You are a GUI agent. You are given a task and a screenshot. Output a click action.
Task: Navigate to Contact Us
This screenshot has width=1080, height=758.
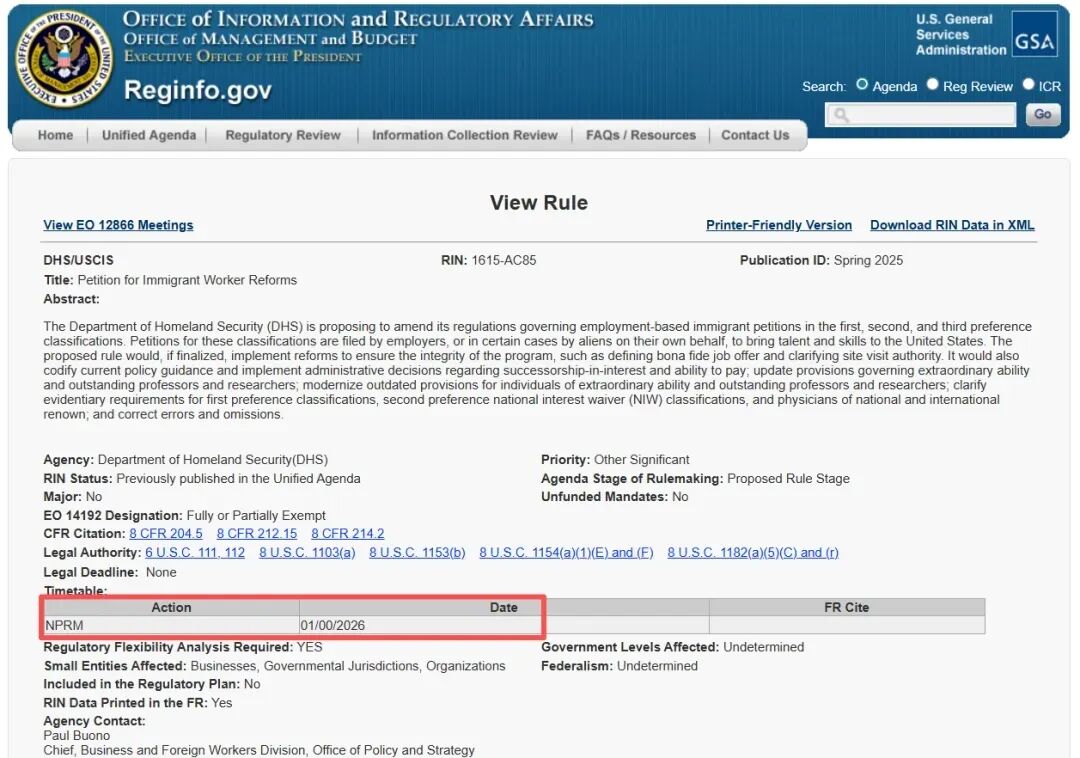pyautogui.click(x=755, y=135)
